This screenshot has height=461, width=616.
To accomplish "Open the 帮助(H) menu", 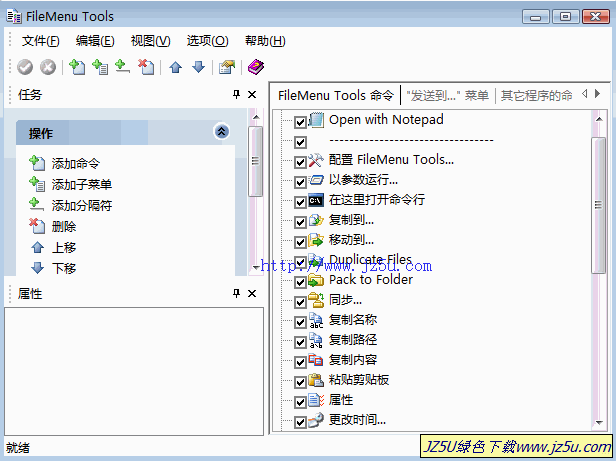I will 265,40.
